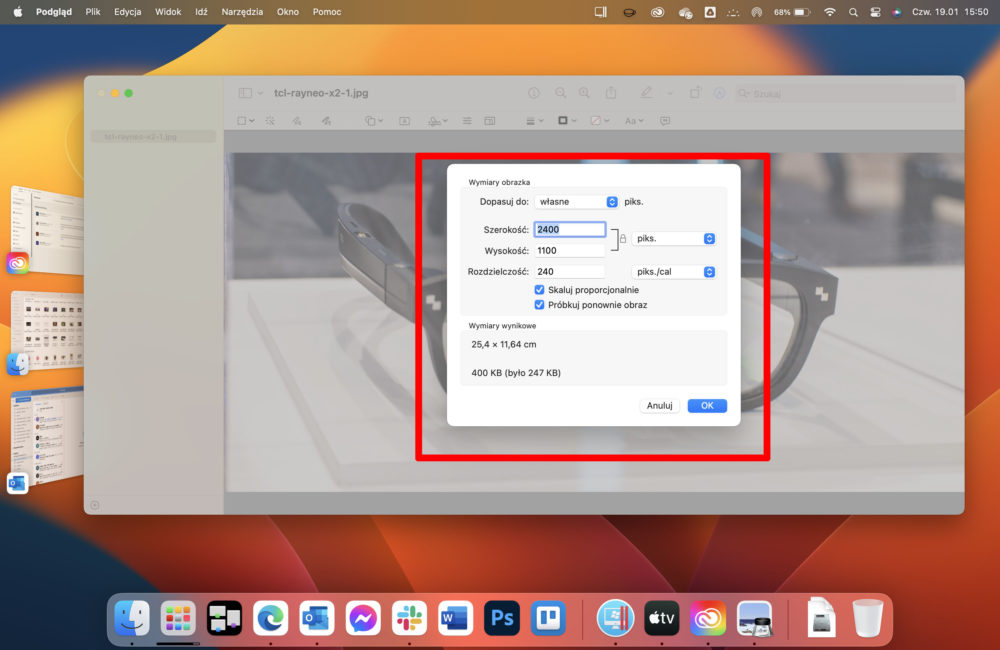1000x650 pixels.
Task: Click the Anuluj button
Action: click(x=659, y=406)
